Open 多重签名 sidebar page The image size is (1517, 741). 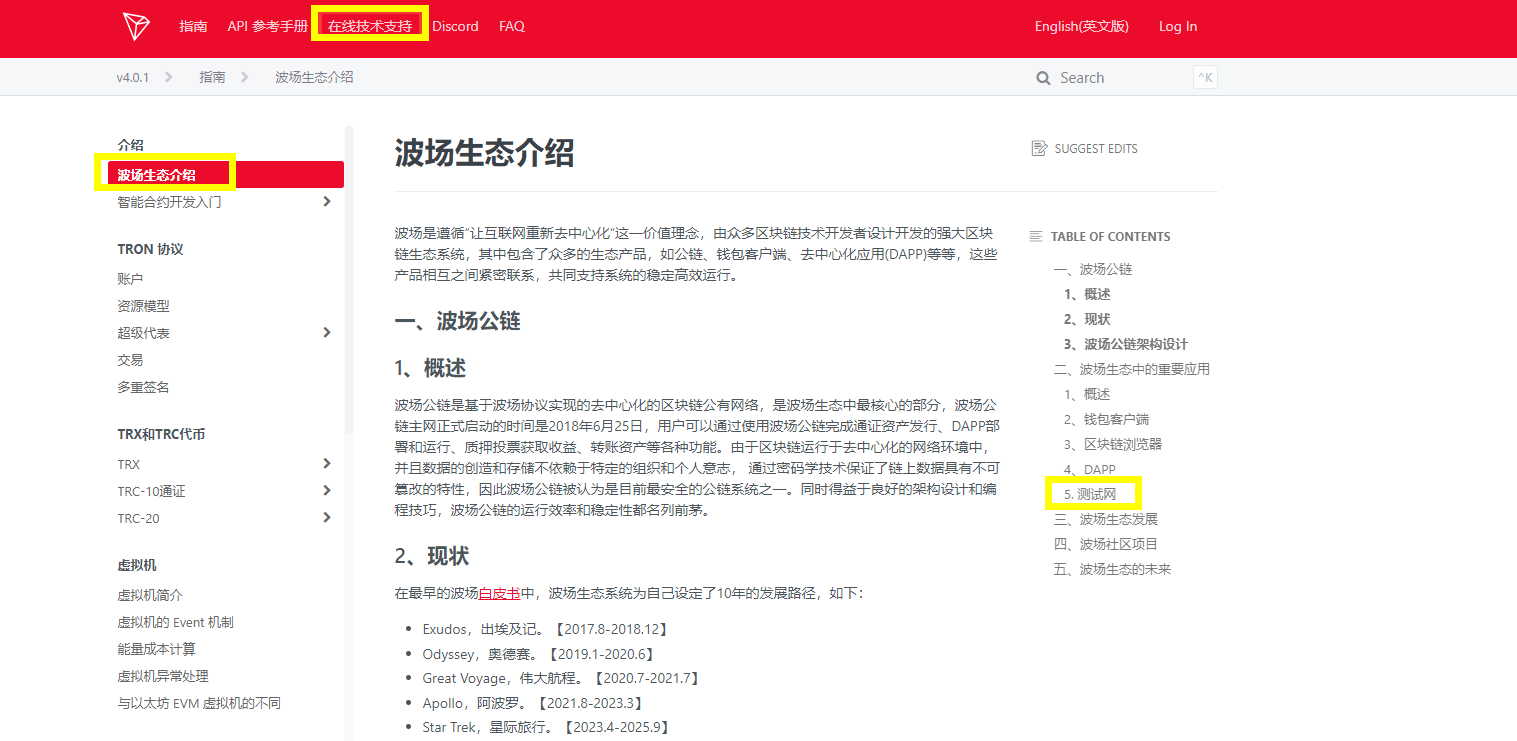click(143, 387)
